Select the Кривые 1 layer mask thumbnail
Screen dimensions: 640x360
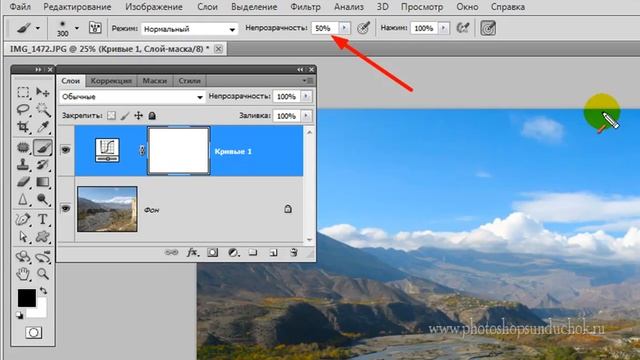[178, 151]
